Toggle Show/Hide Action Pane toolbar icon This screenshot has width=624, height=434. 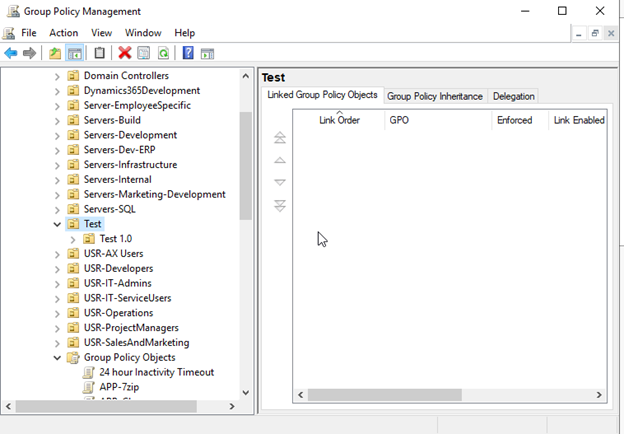[x=207, y=53]
